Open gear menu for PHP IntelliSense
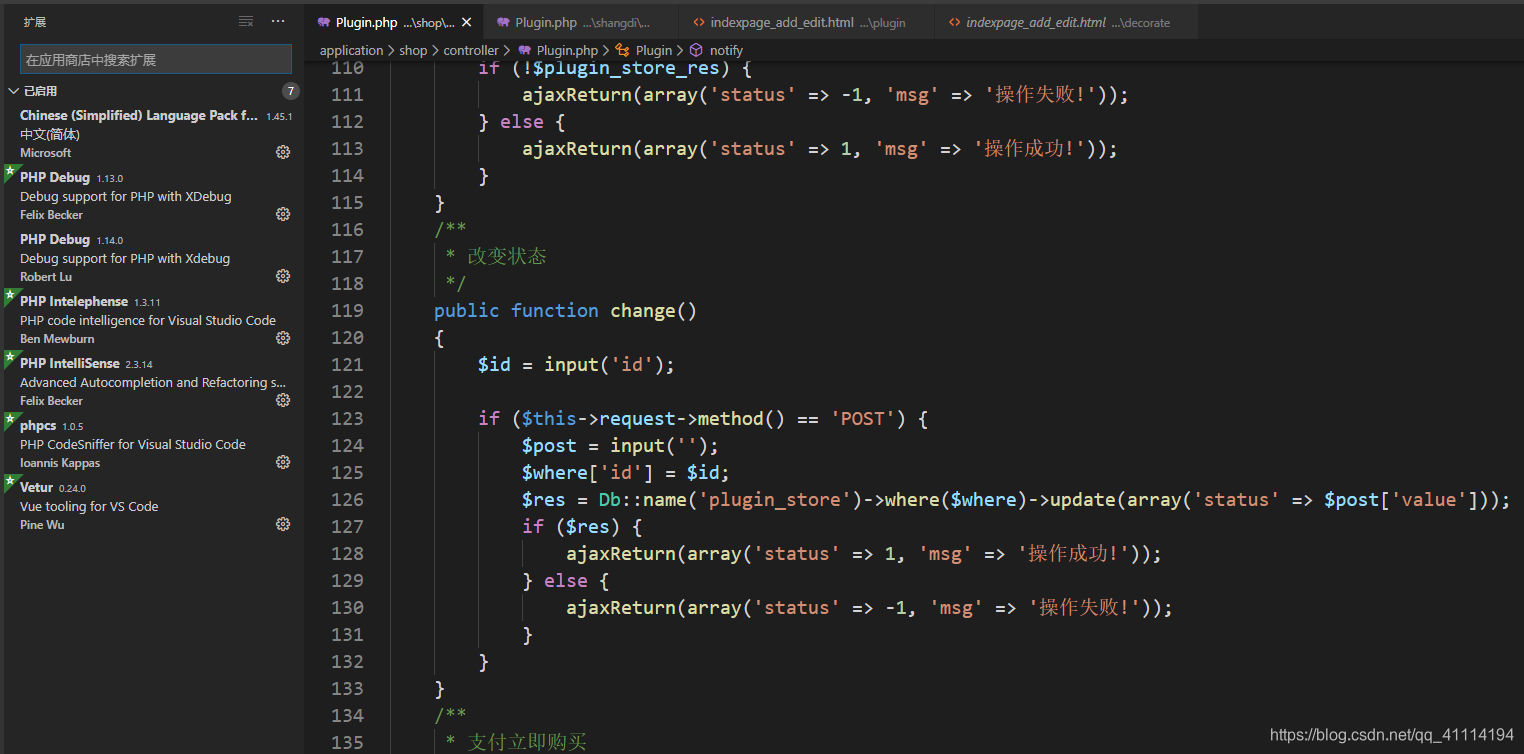Screen dimensions: 1524x754 283,400
